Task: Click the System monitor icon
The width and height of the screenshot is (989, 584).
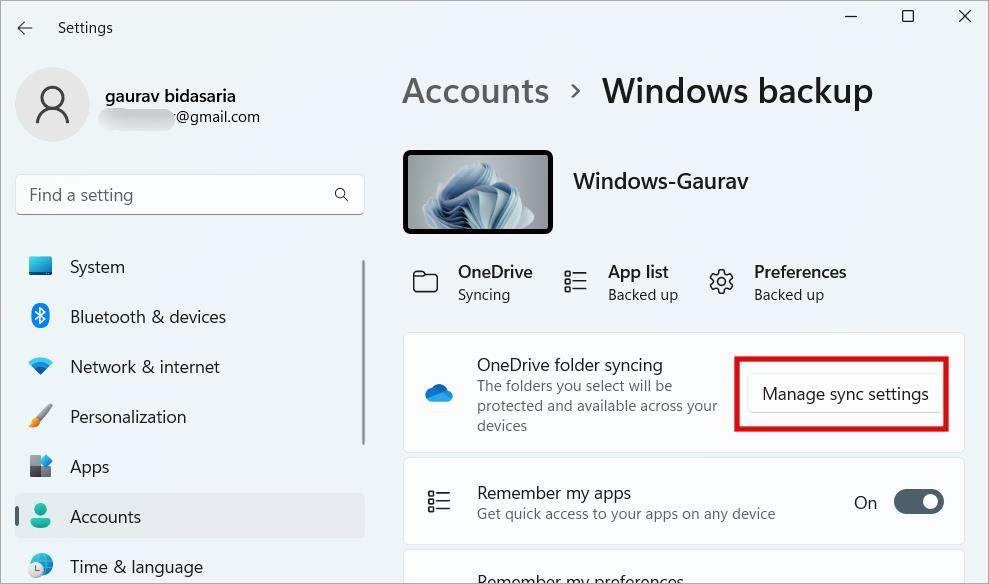Action: point(40,266)
